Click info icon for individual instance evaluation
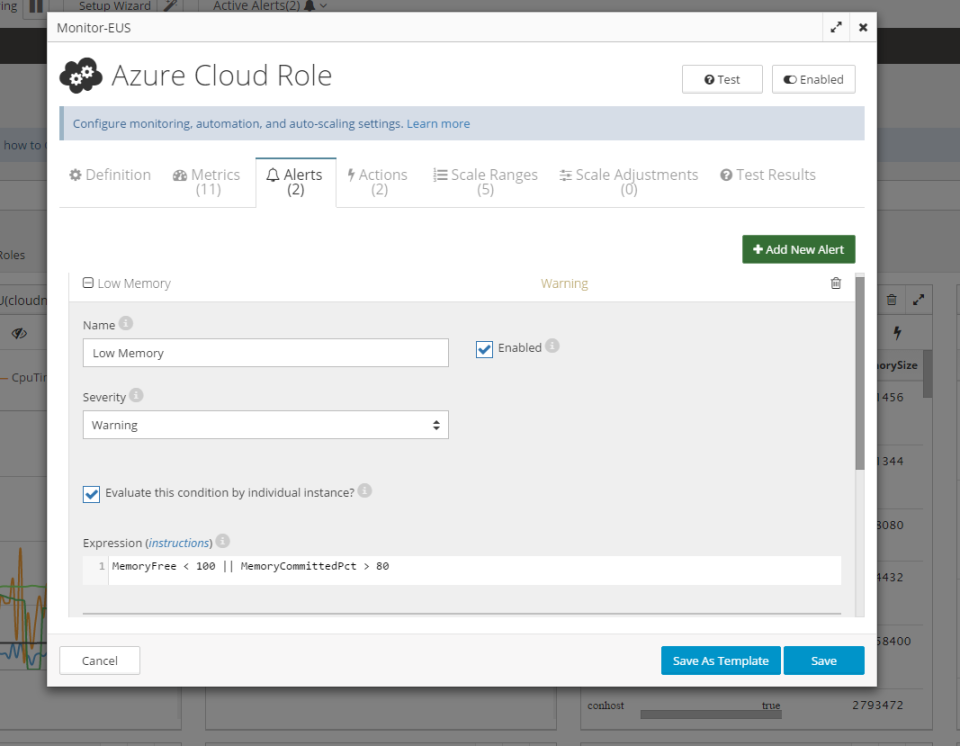The height and width of the screenshot is (746, 960). pyautogui.click(x=365, y=491)
